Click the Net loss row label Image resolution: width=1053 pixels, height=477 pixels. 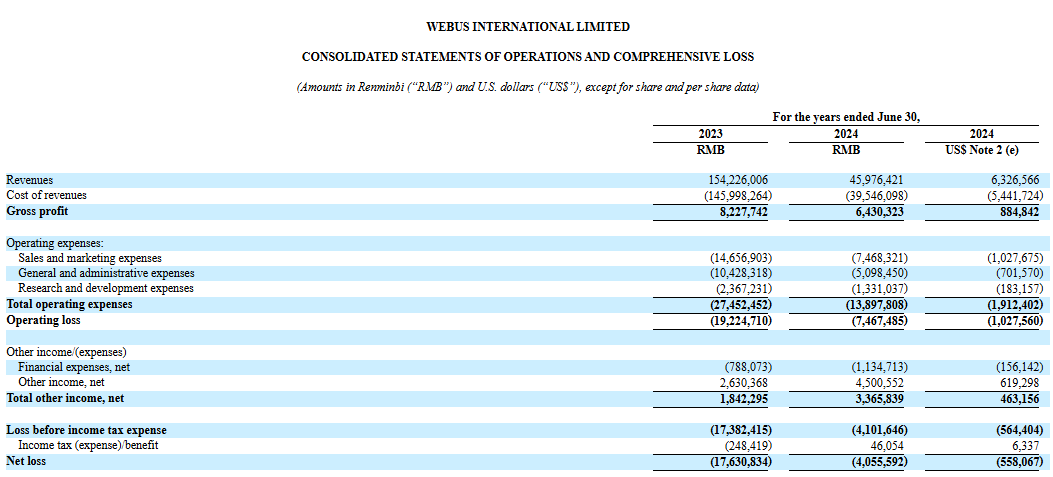click(x=26, y=461)
